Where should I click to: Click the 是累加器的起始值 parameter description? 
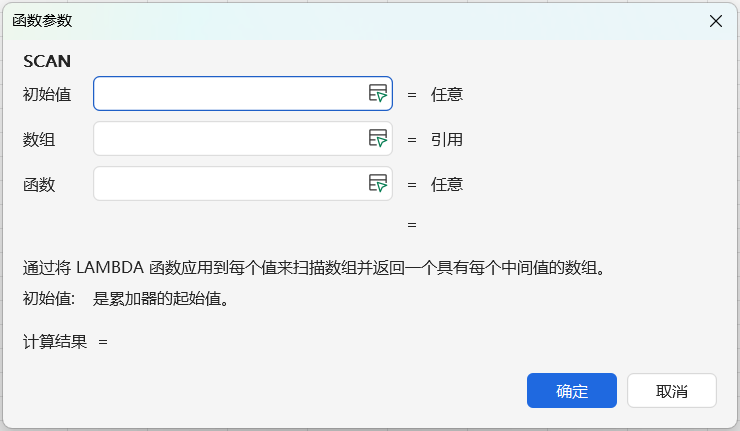(x=167, y=298)
